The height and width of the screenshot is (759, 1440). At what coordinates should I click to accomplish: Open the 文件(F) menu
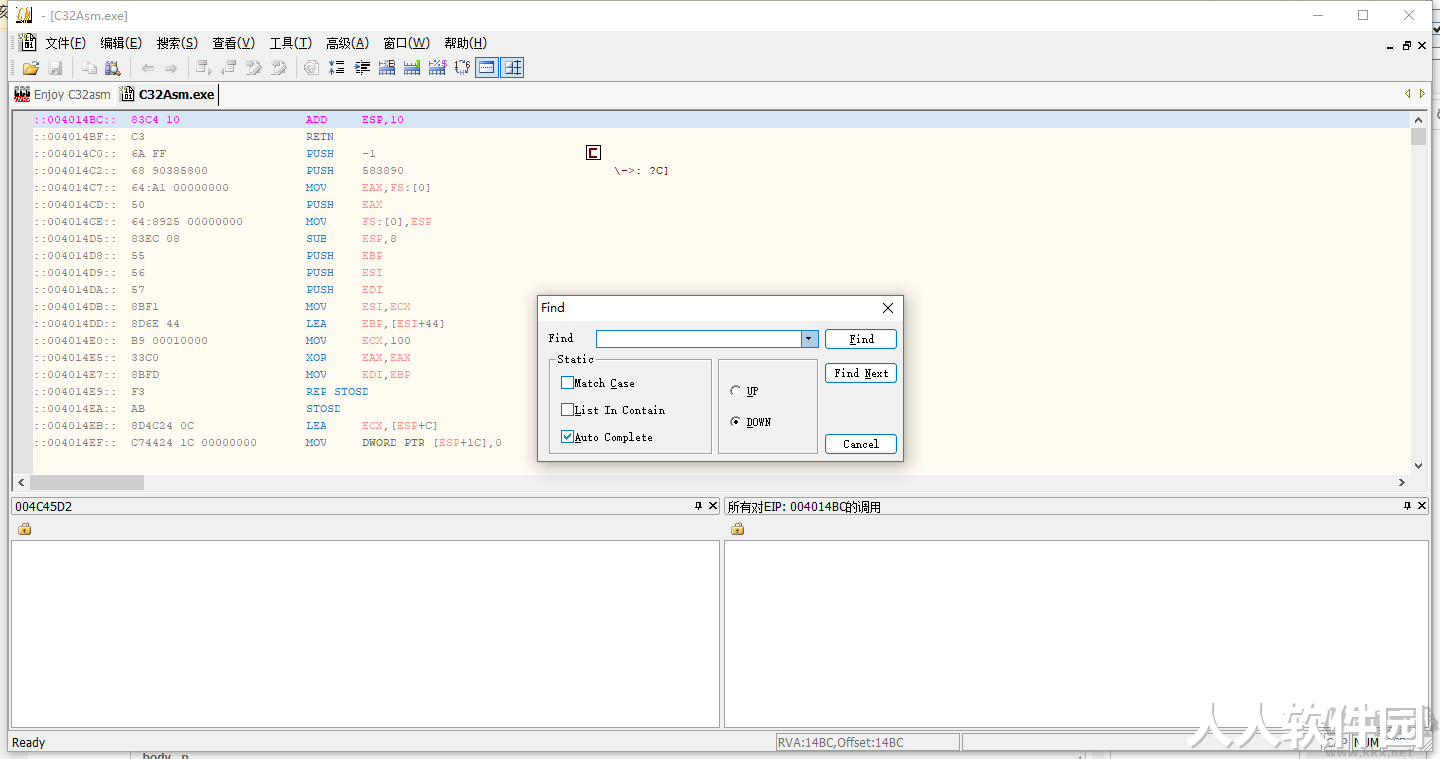65,43
